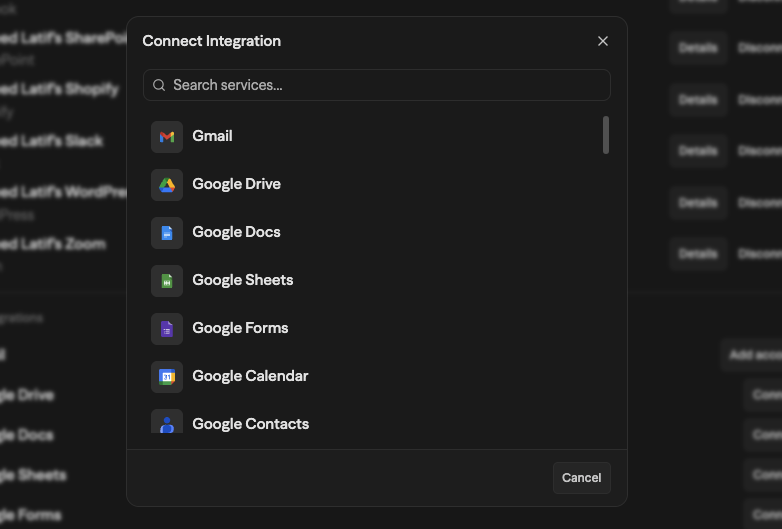The image size is (782, 529).
Task: Click the Shopify connection name in background
Action: point(59,90)
